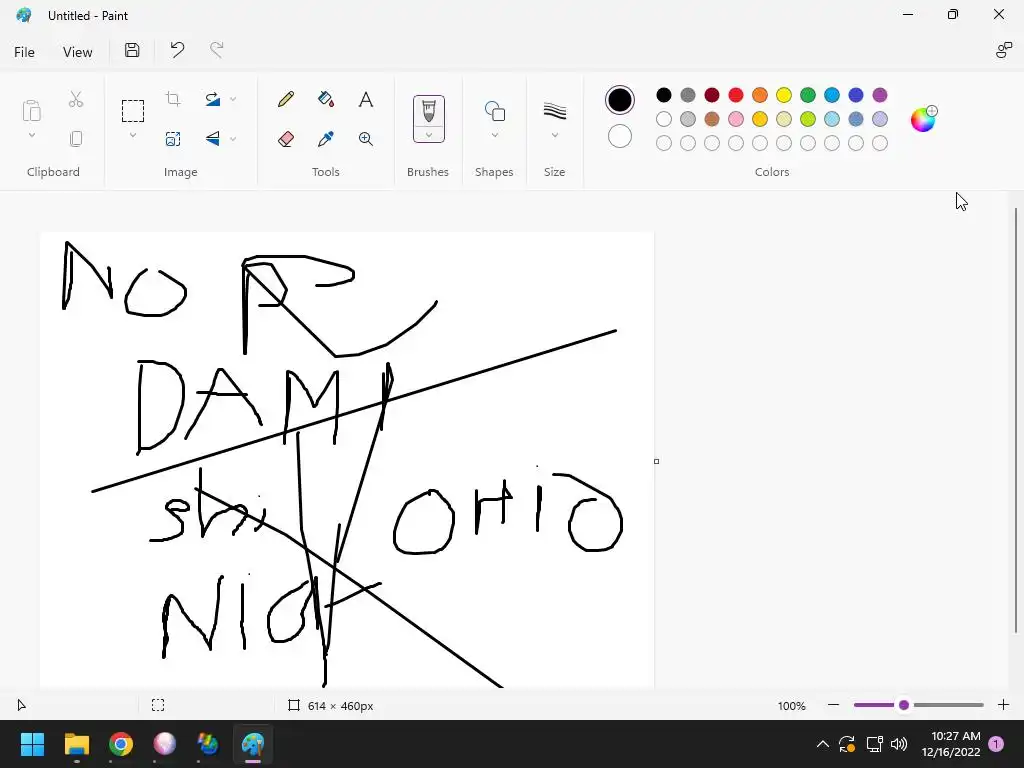Select the Text tool

pos(366,99)
